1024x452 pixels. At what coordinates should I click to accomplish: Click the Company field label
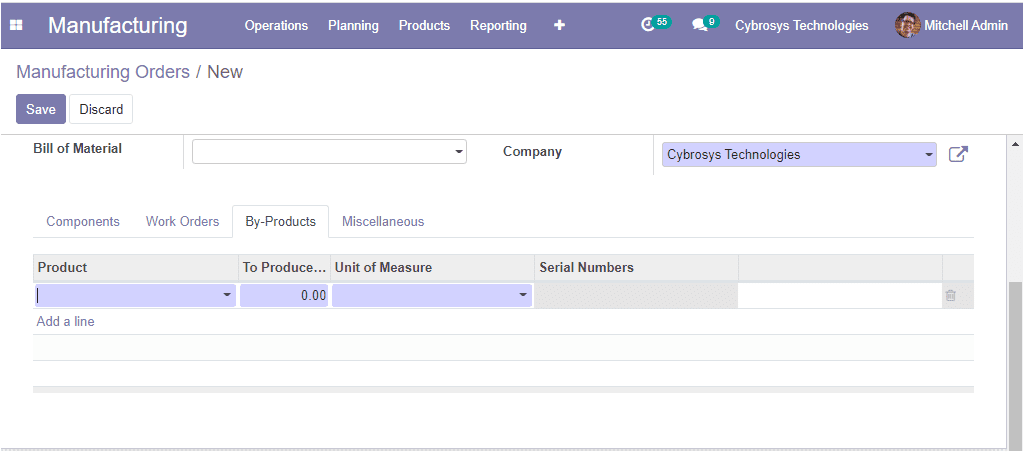pos(532,152)
